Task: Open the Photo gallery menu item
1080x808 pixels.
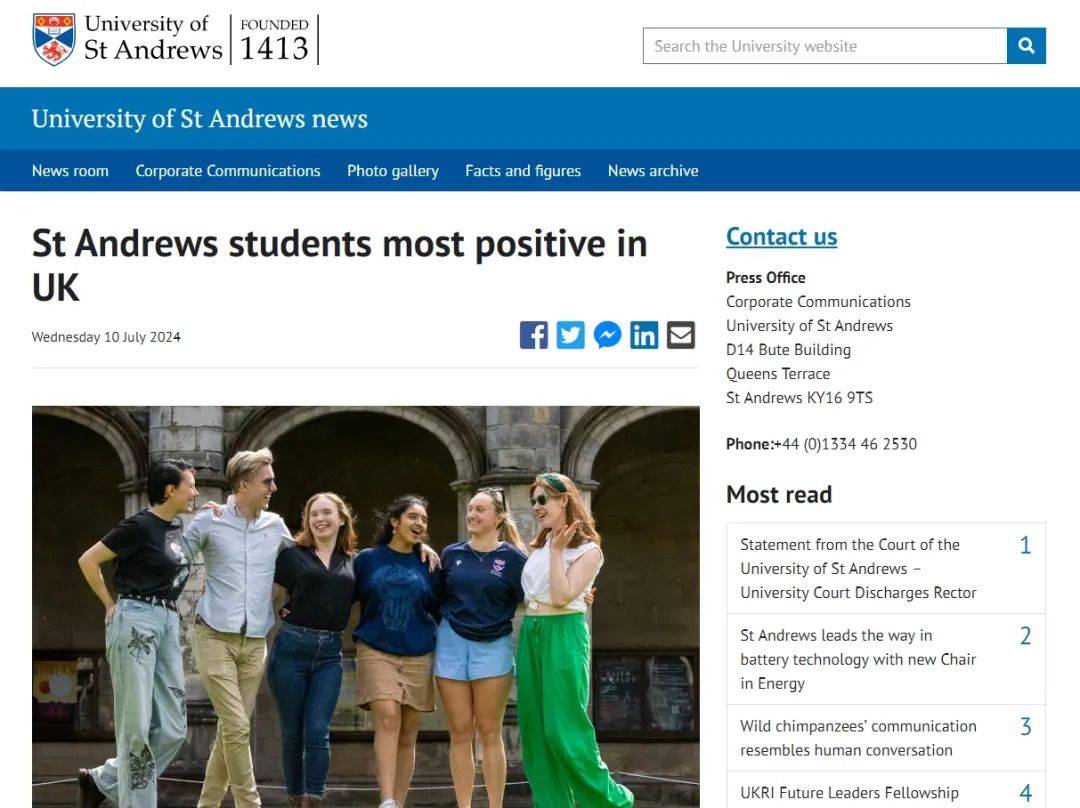Action: [x=393, y=171]
